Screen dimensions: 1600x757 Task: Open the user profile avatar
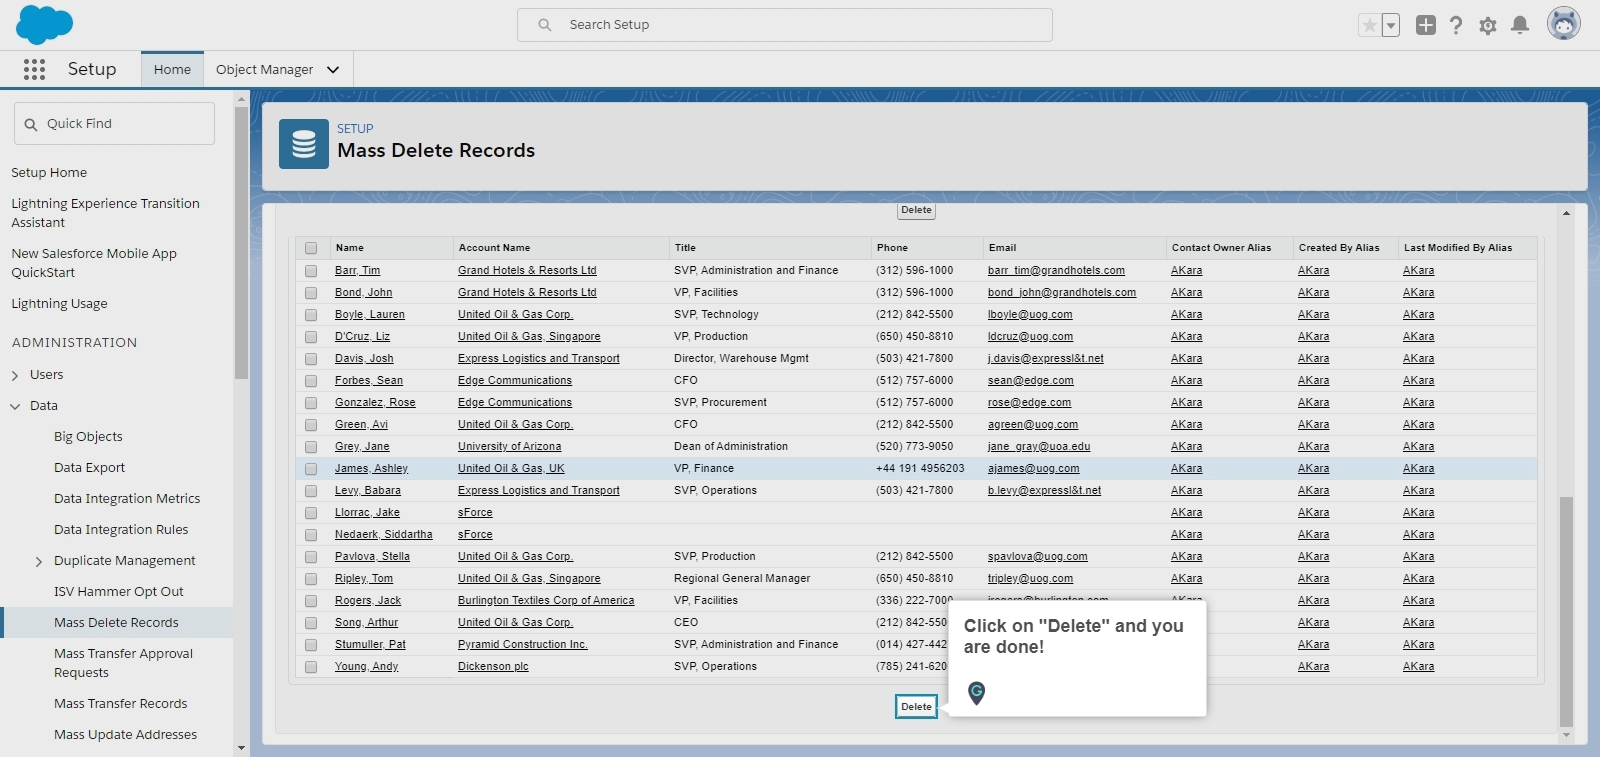click(1564, 24)
